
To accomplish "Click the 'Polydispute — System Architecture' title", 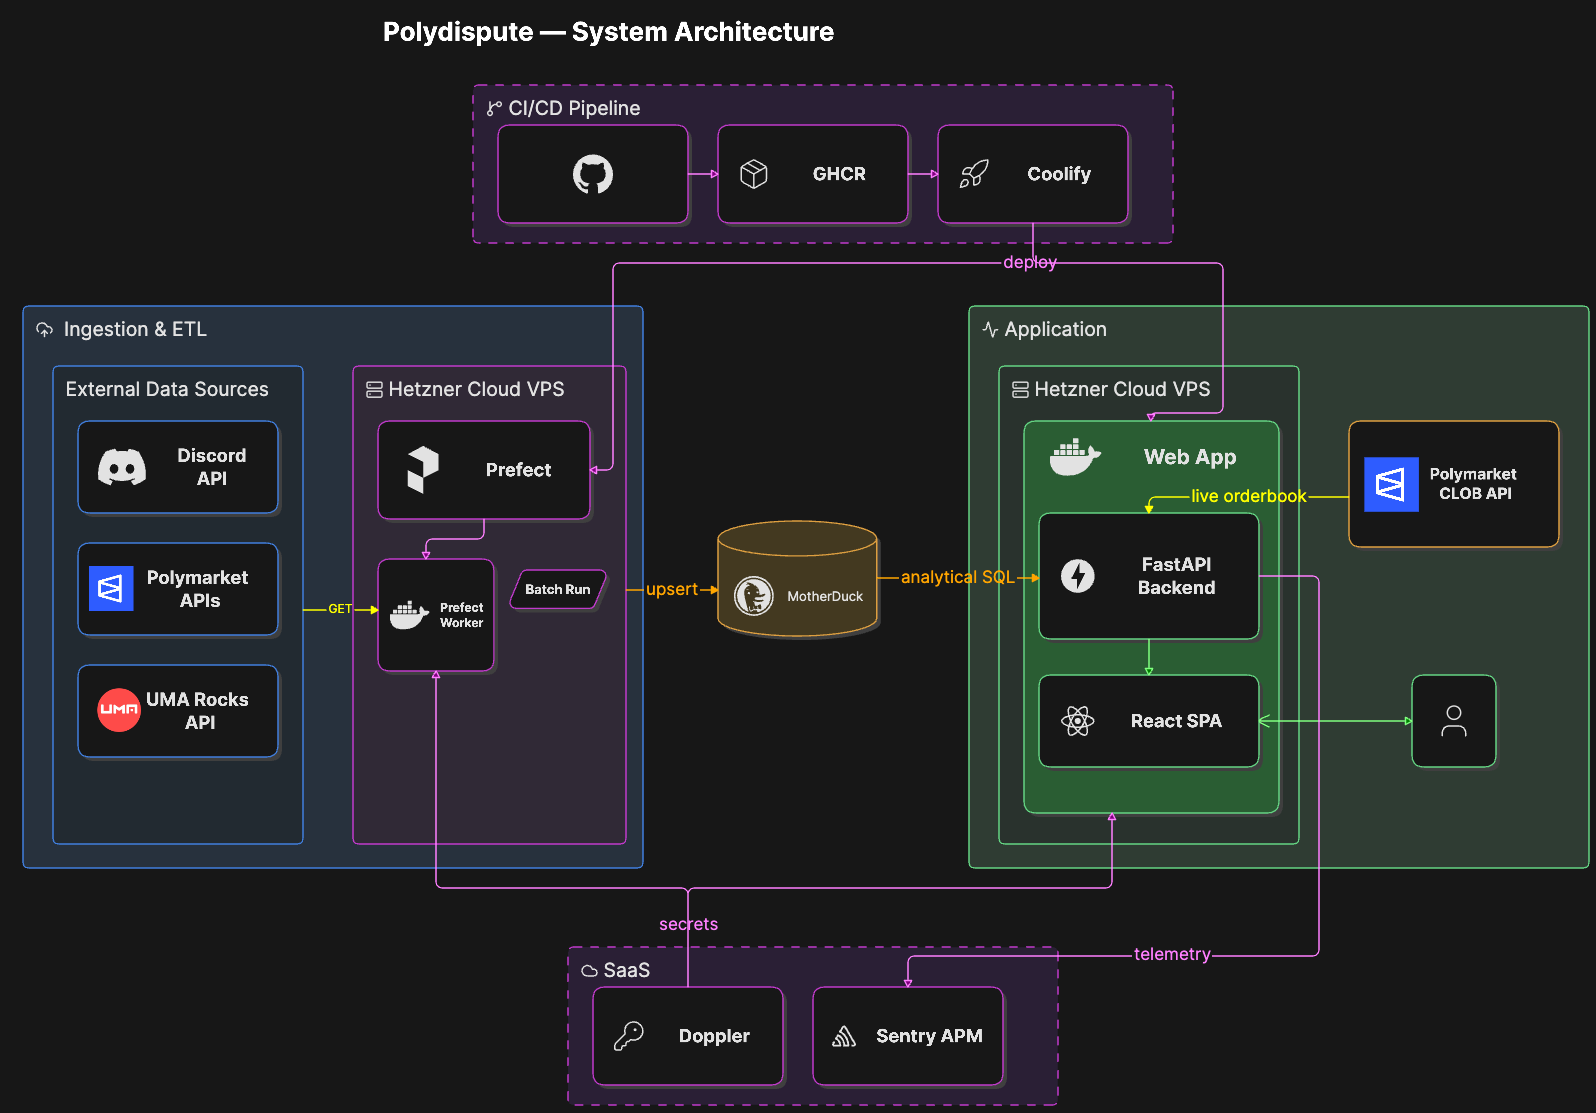I will (x=608, y=32).
